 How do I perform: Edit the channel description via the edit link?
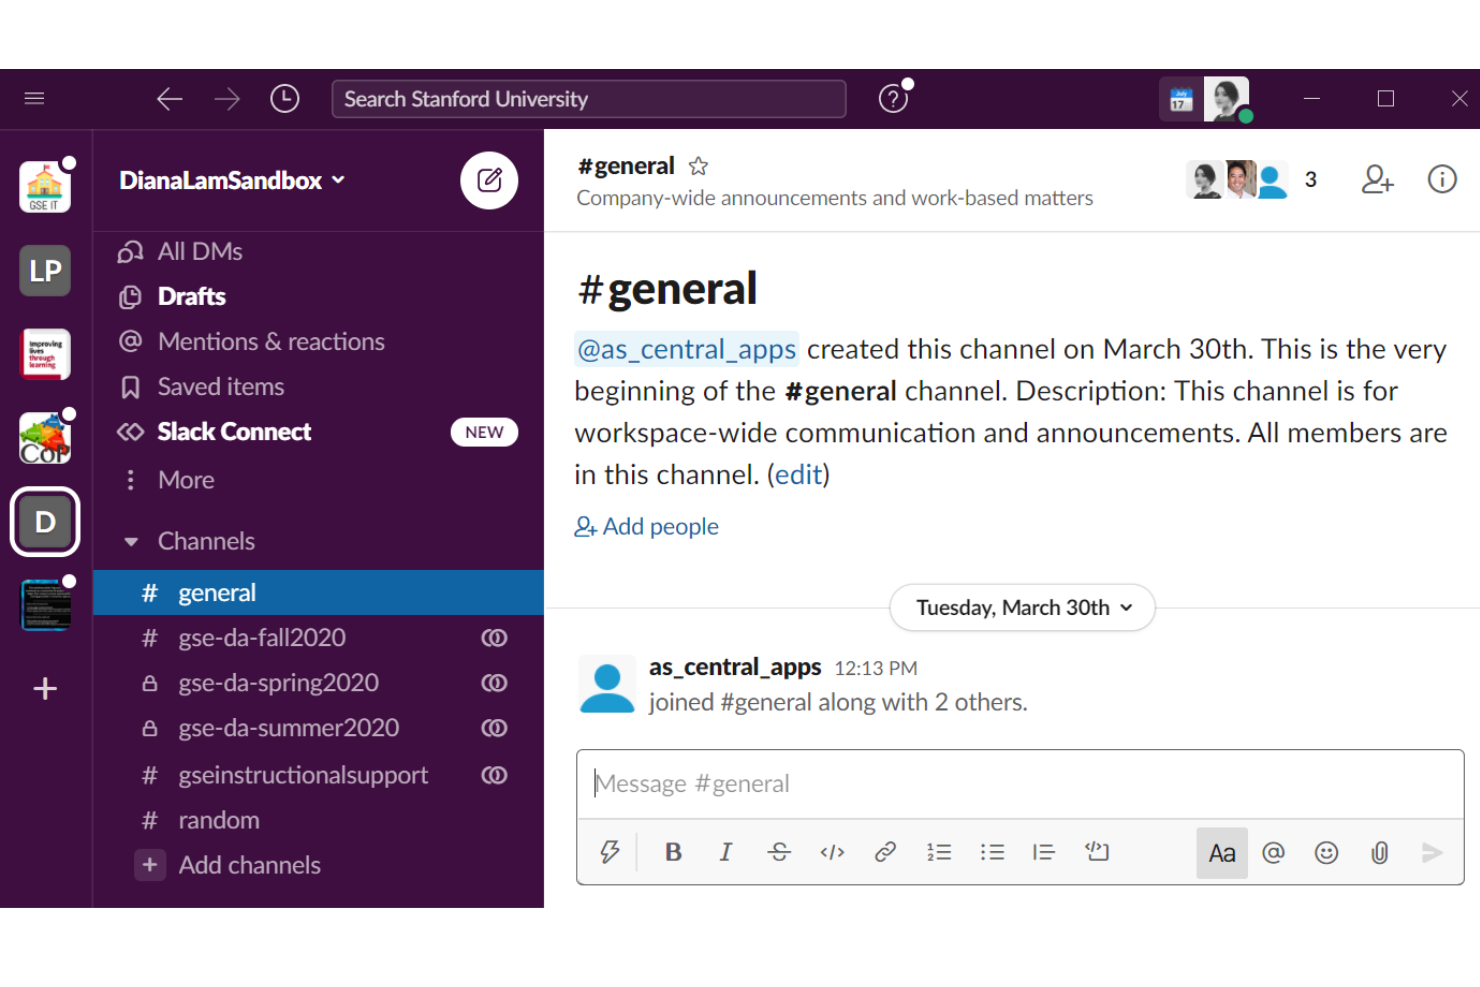click(798, 474)
